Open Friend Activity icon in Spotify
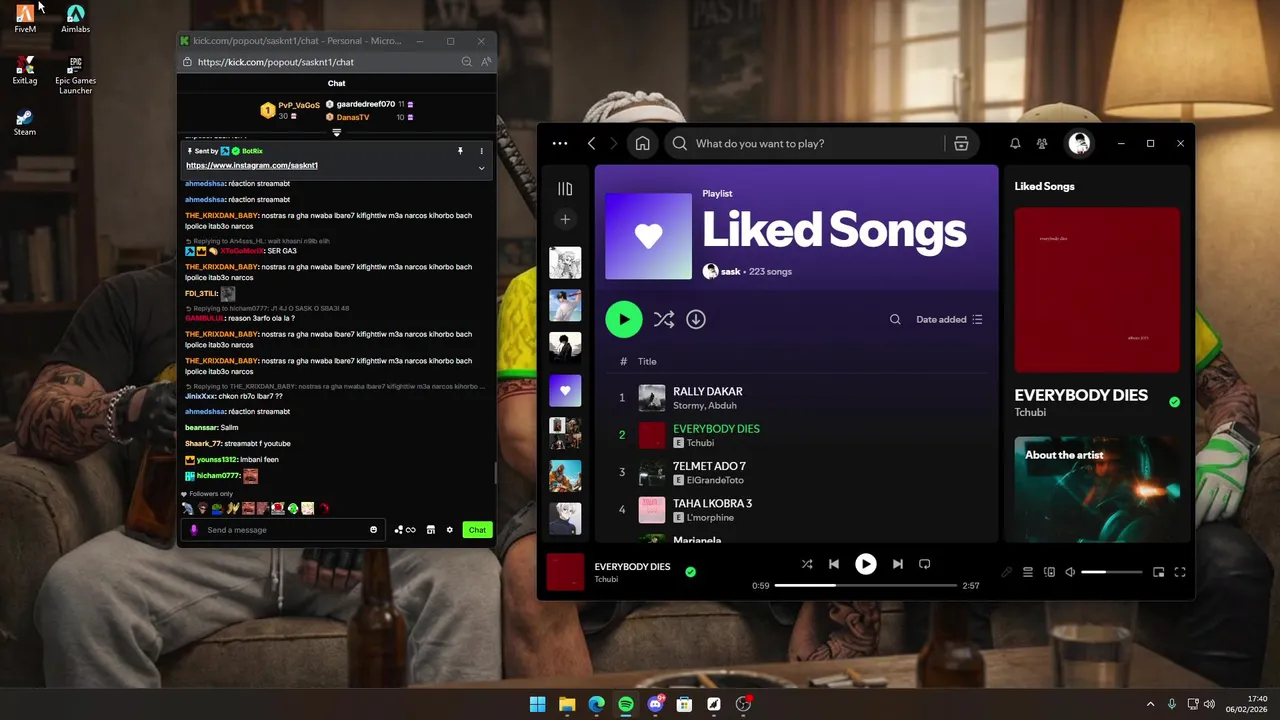 click(1042, 143)
